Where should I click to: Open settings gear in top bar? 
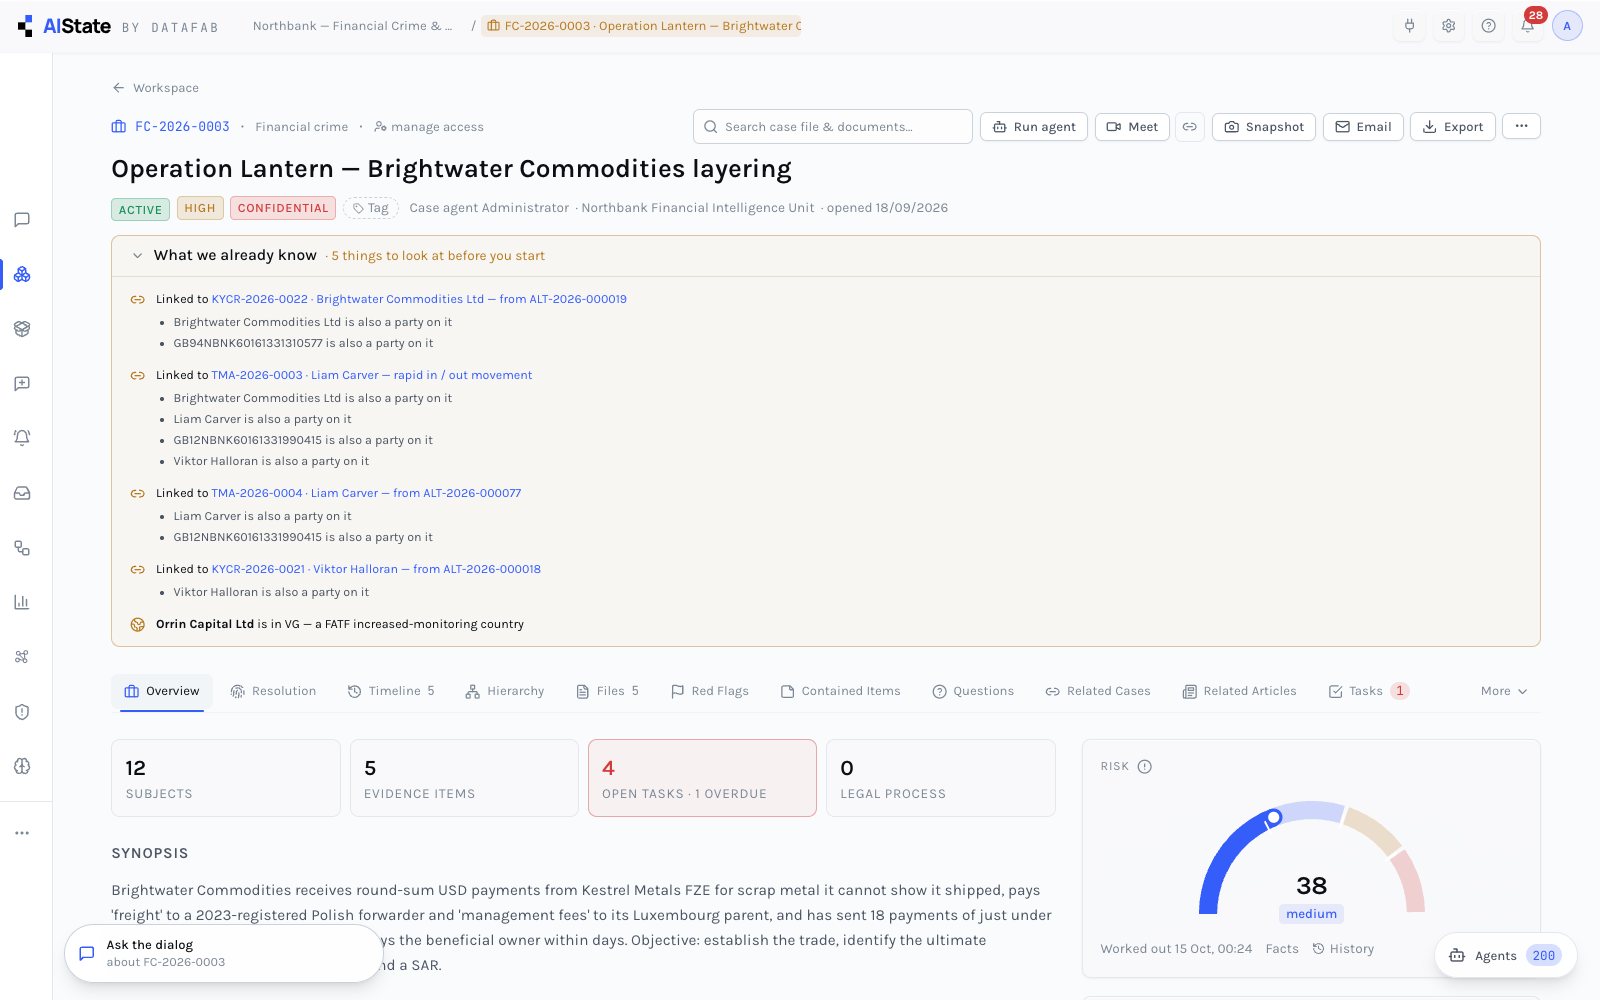tap(1448, 26)
